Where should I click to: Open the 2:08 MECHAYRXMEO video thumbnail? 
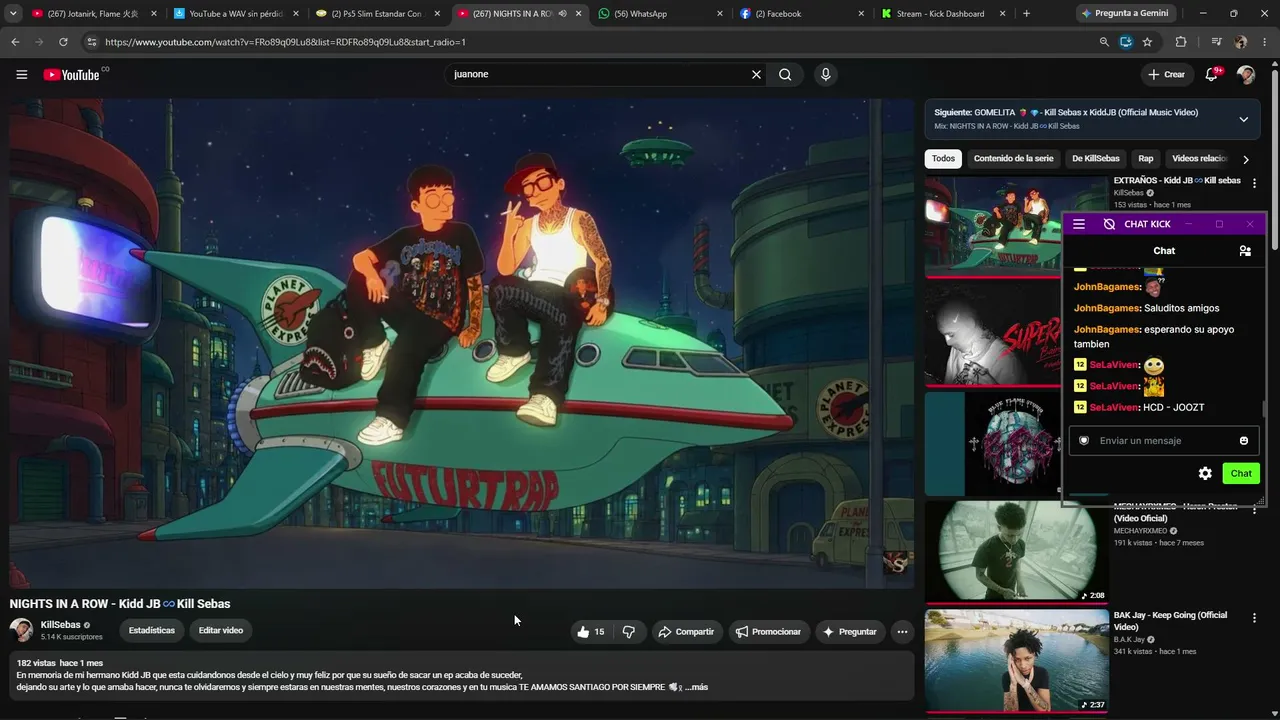pyautogui.click(x=1016, y=551)
